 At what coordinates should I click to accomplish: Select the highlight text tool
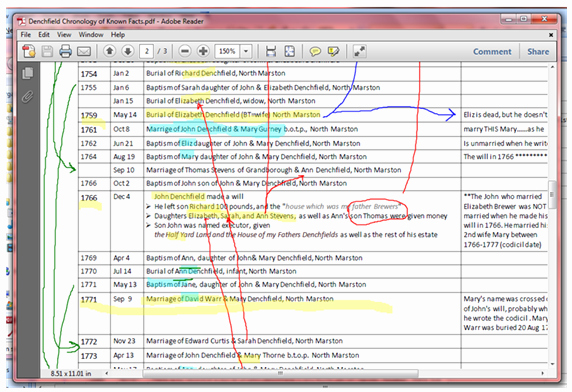click(333, 51)
